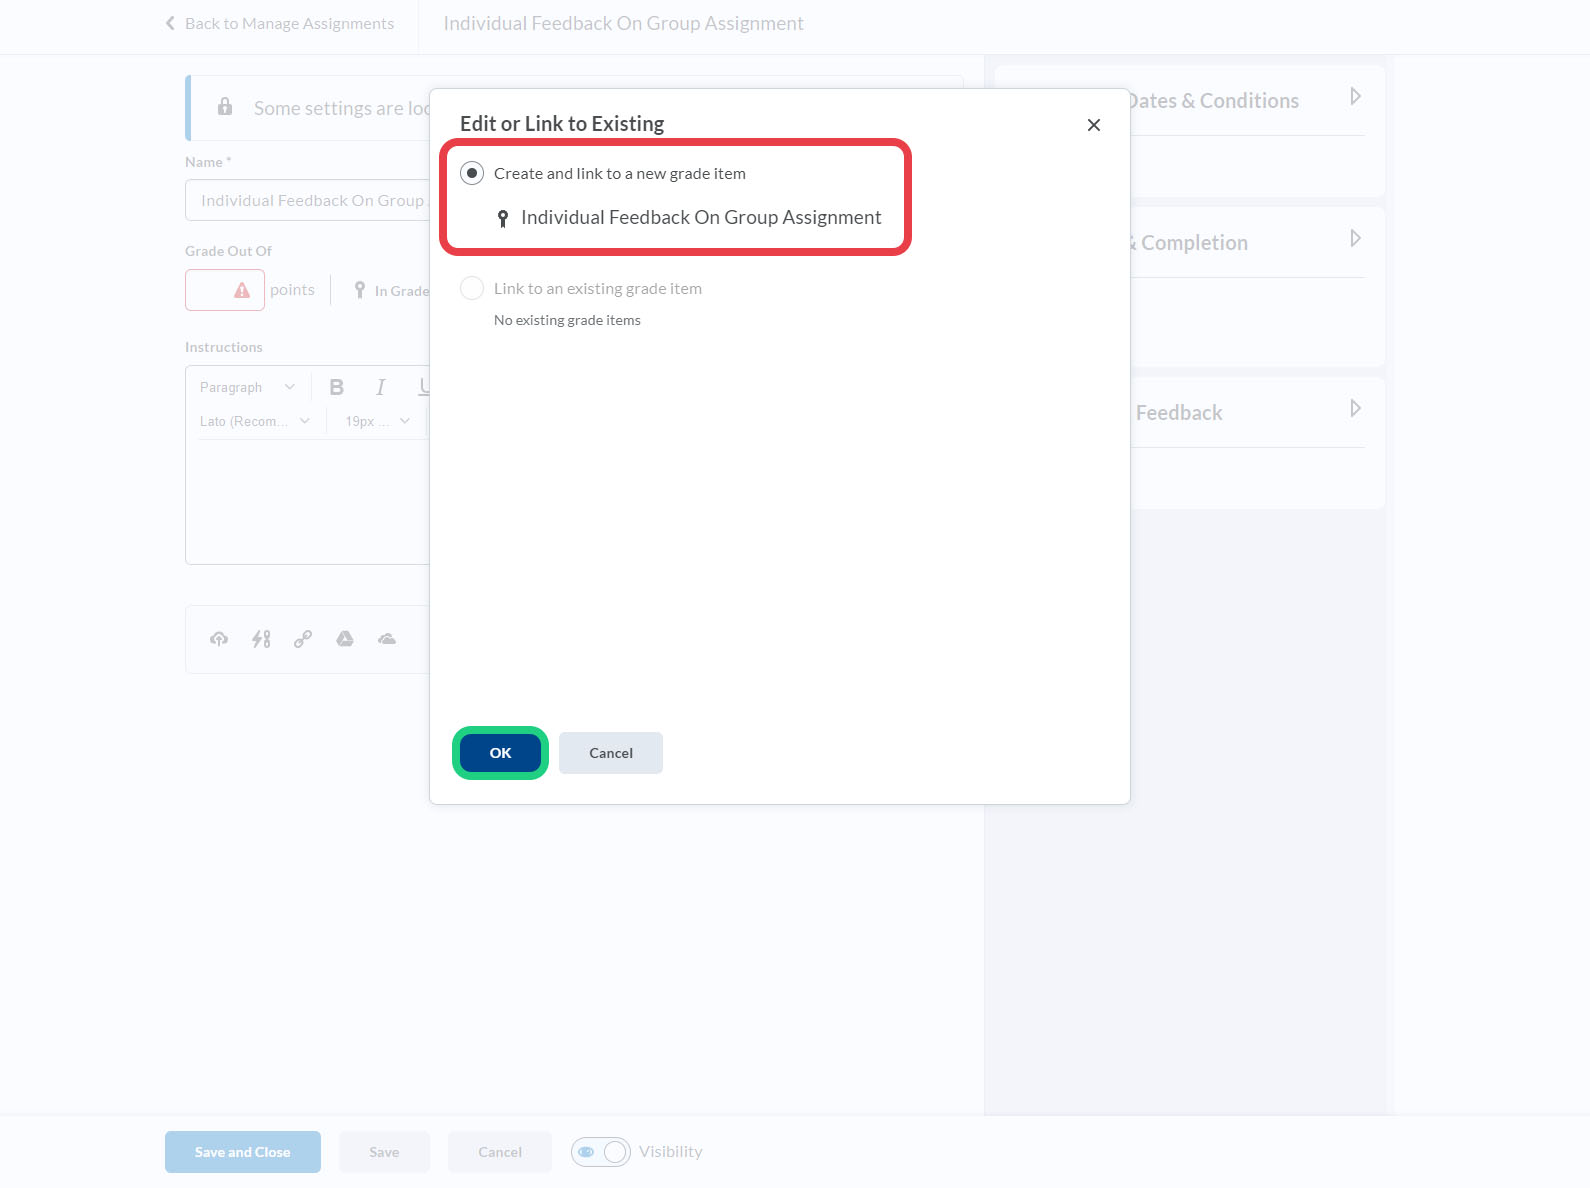Open the Lato font family dropdown
This screenshot has height=1188, width=1590.
click(x=254, y=422)
